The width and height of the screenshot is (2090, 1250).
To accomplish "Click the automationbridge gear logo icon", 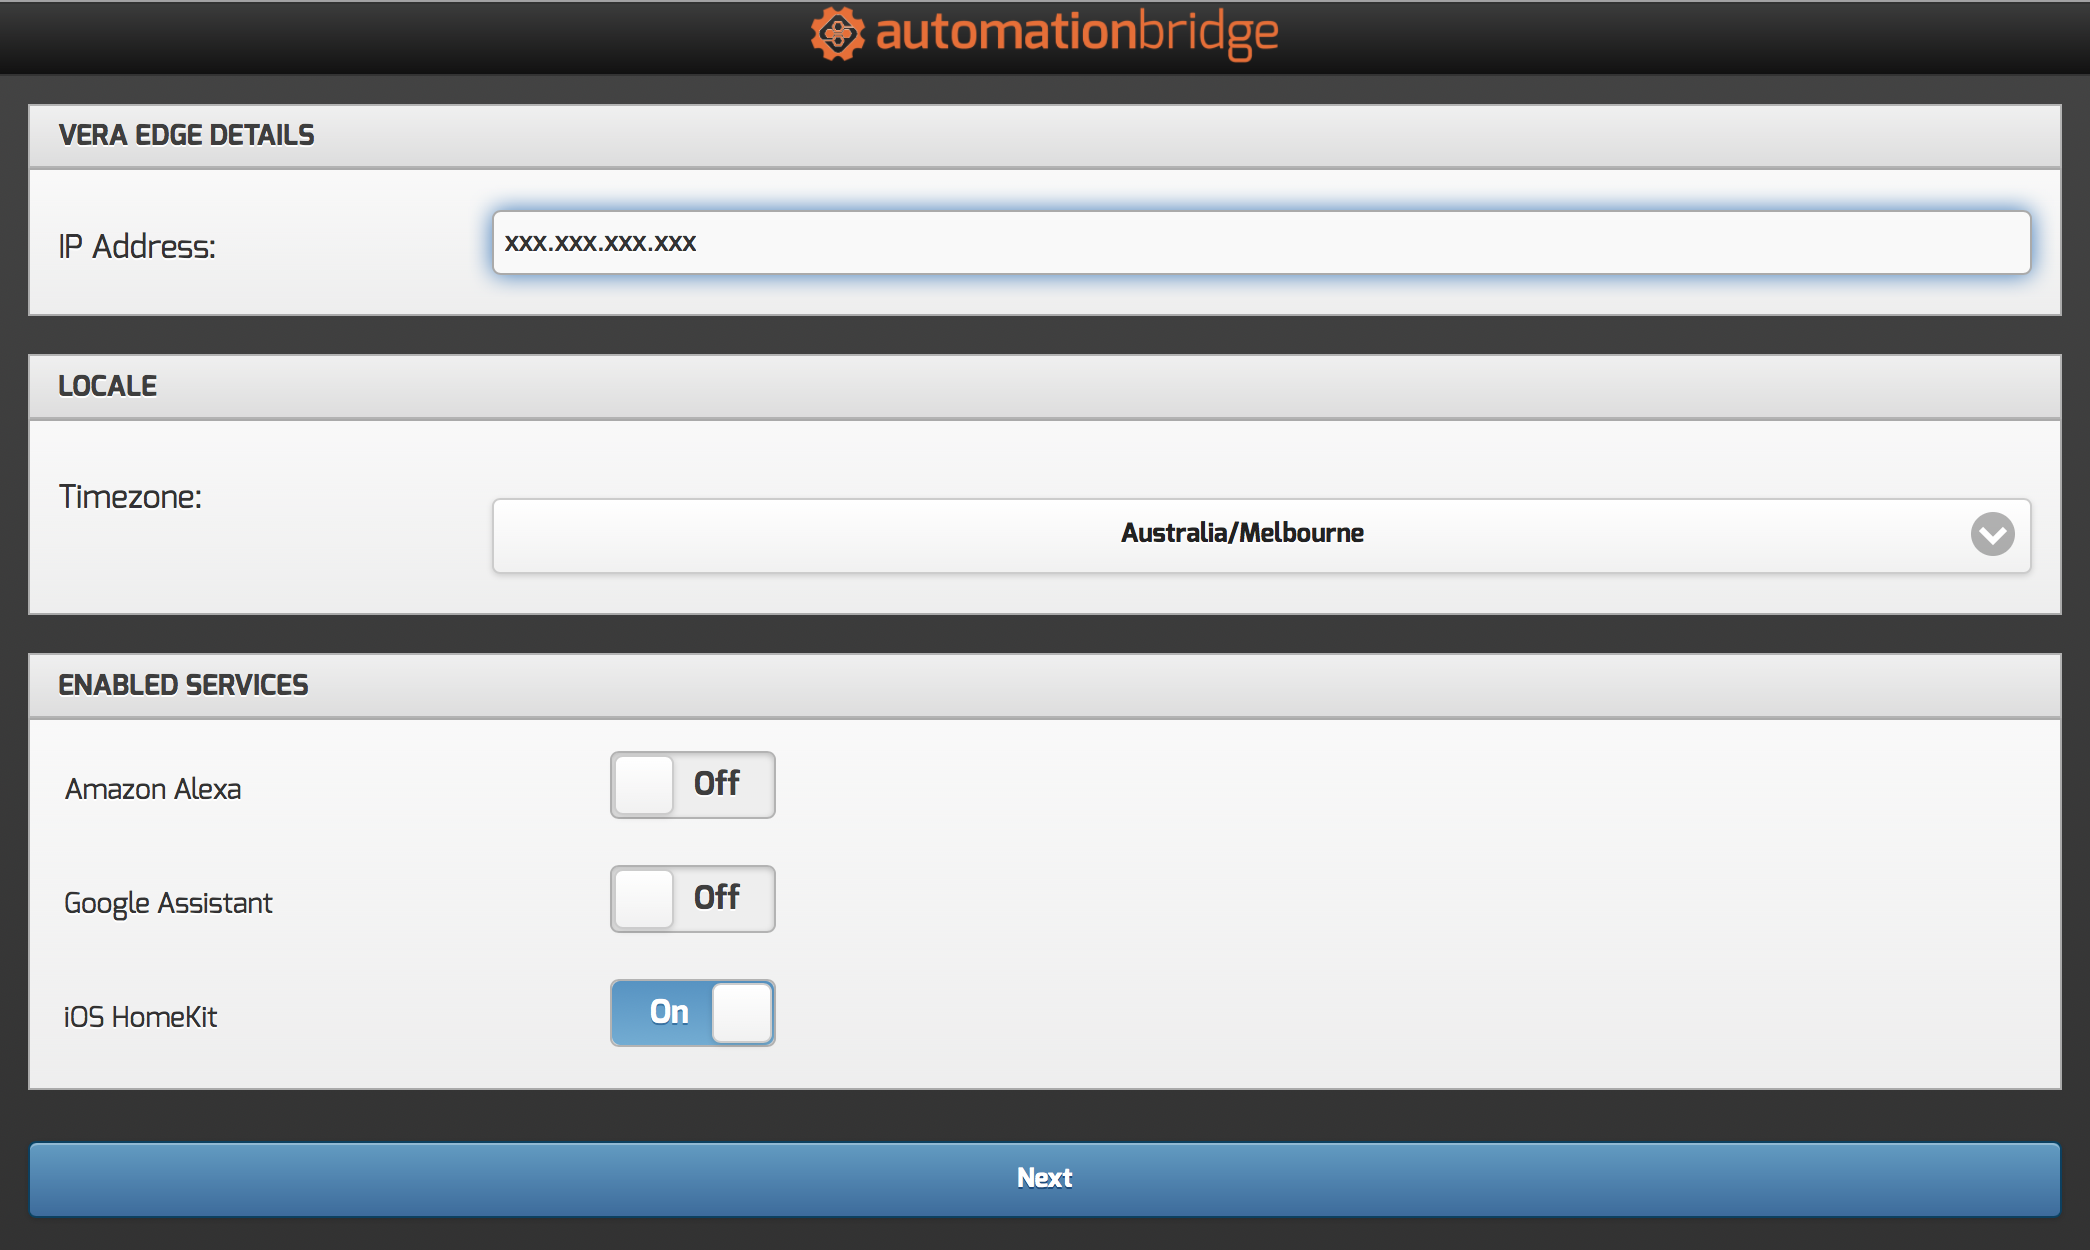I will pos(837,34).
